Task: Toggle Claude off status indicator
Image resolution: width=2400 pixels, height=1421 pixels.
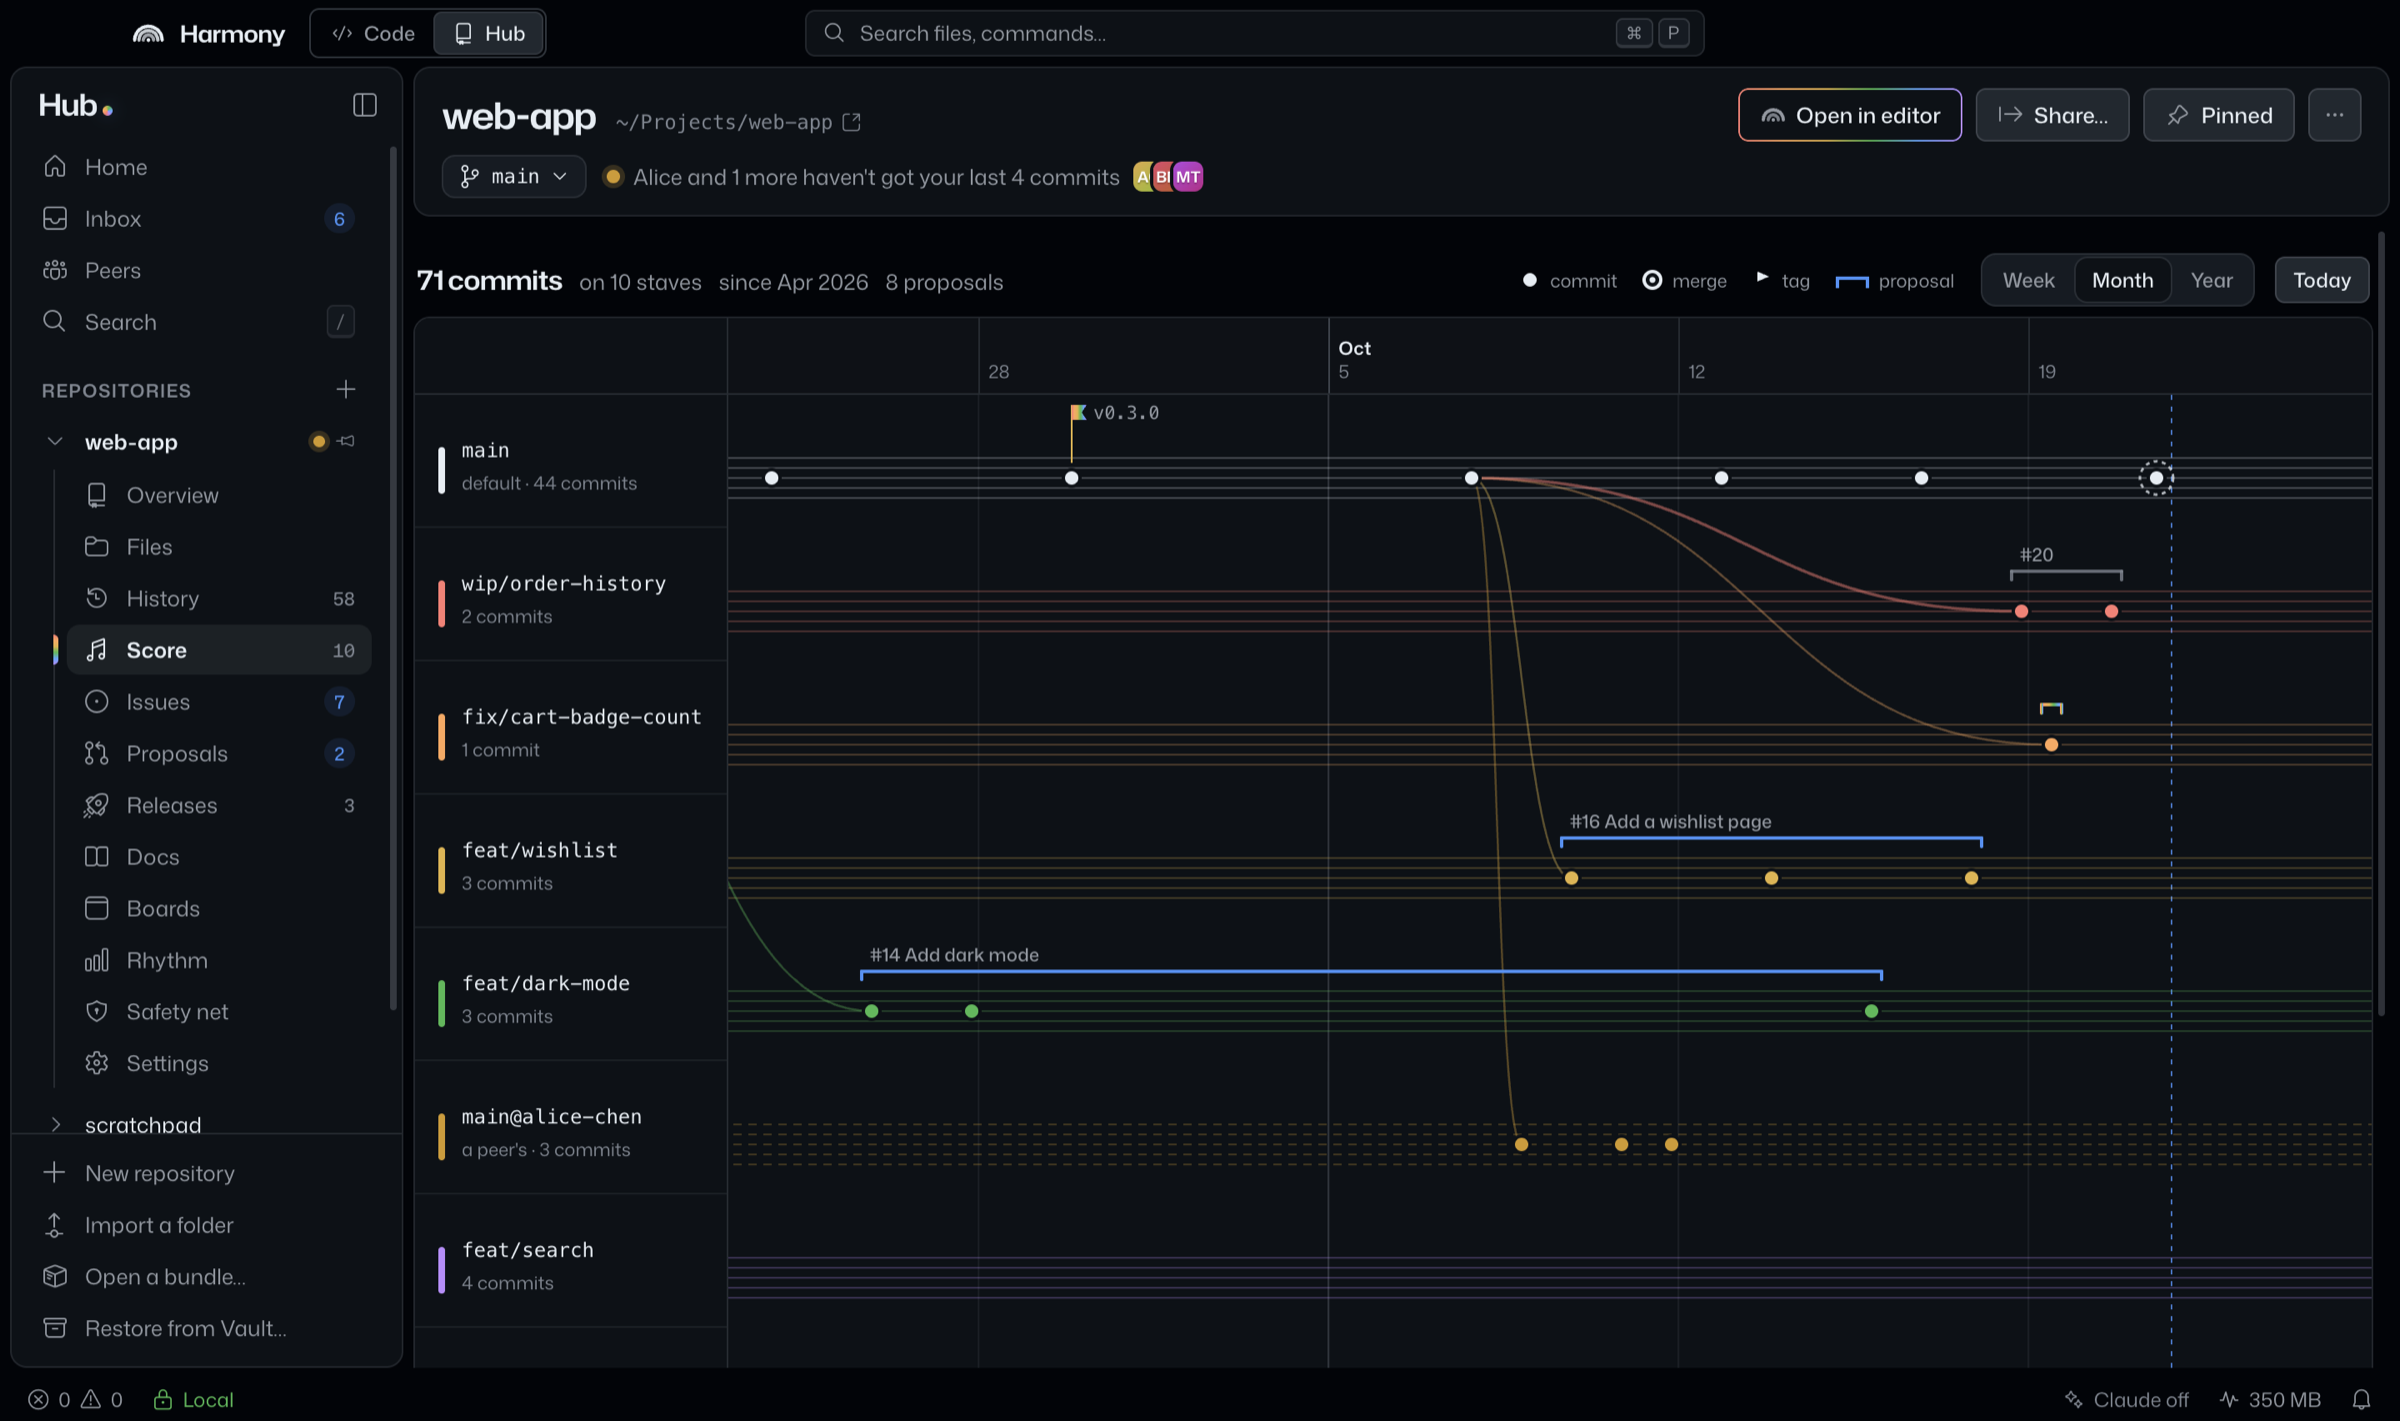Action: 2126,1399
